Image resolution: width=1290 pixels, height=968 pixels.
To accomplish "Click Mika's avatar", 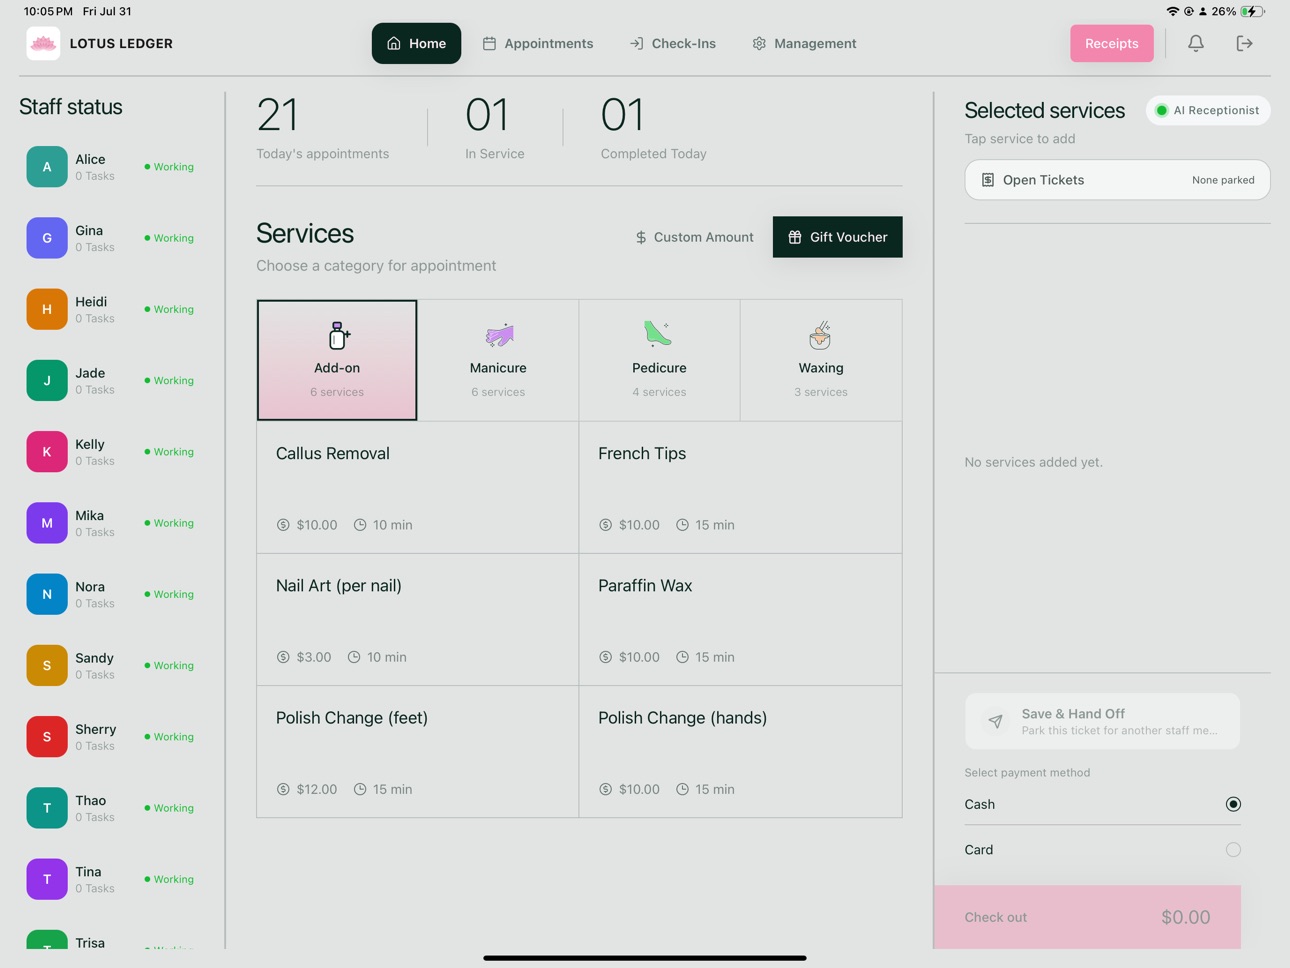I will [47, 523].
